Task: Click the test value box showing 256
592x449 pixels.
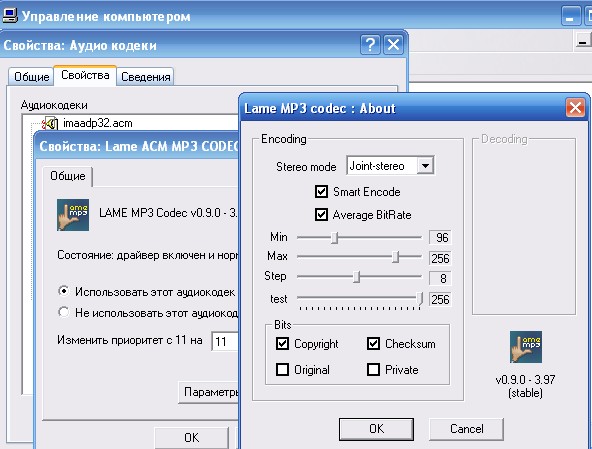Action: 440,300
